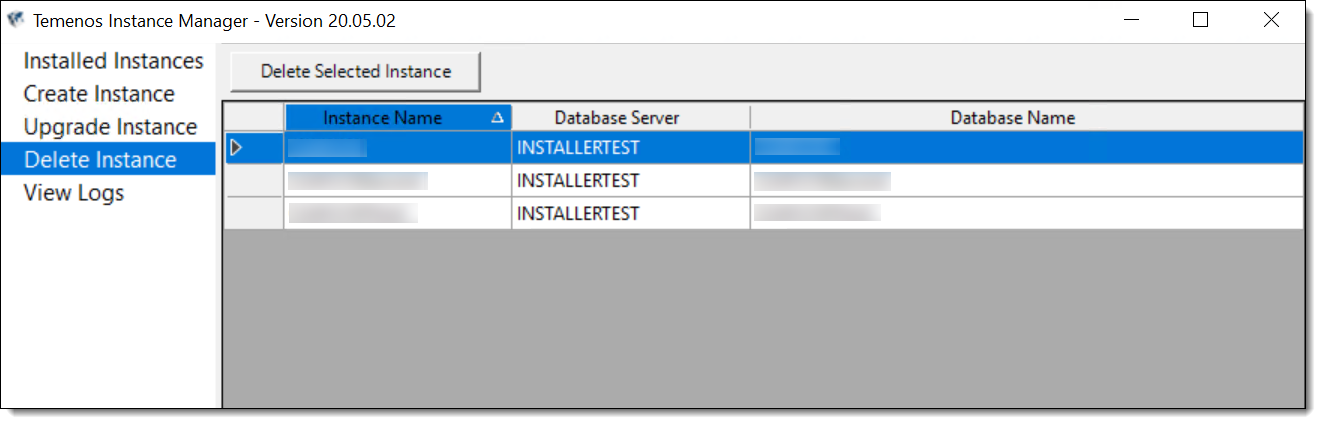Click the blurred database name in the second row
The height and width of the screenshot is (424, 1321).
822,181
